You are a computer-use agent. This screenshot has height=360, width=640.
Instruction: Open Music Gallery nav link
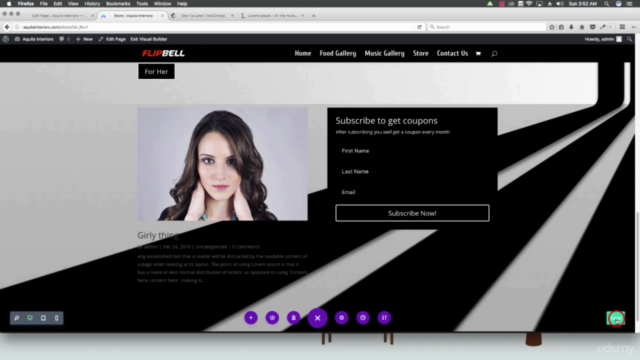pyautogui.click(x=384, y=53)
